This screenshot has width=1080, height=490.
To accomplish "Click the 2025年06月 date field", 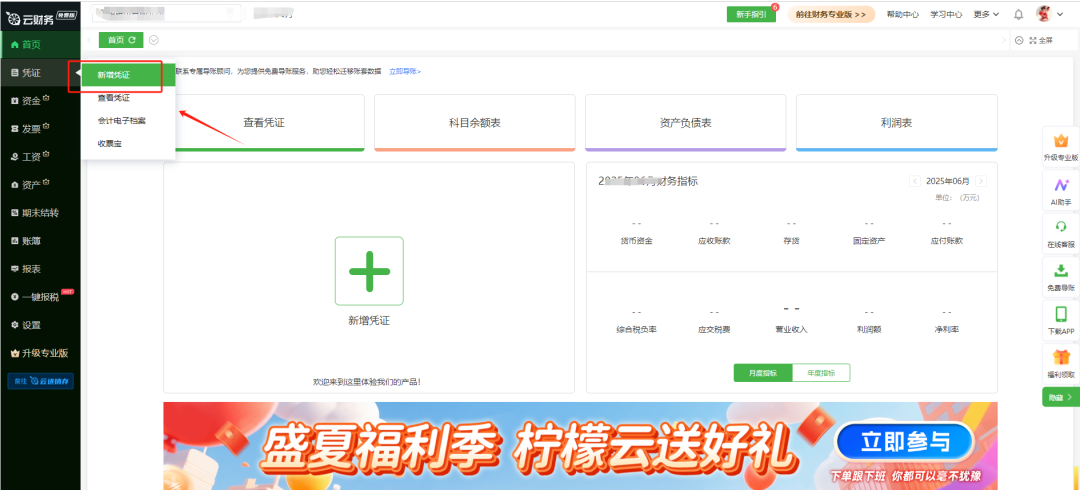I will coord(948,181).
